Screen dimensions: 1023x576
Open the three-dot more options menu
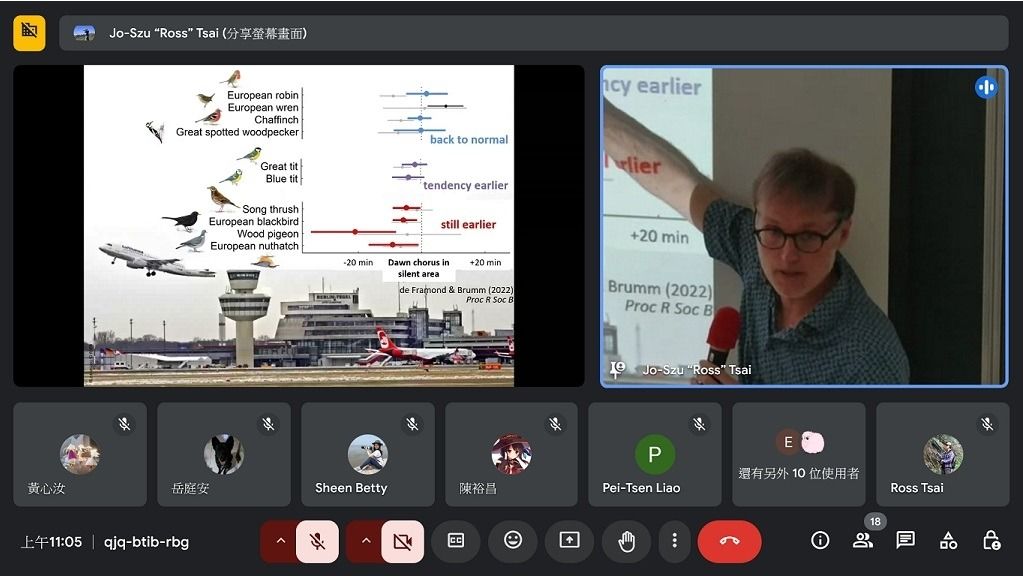tap(675, 541)
